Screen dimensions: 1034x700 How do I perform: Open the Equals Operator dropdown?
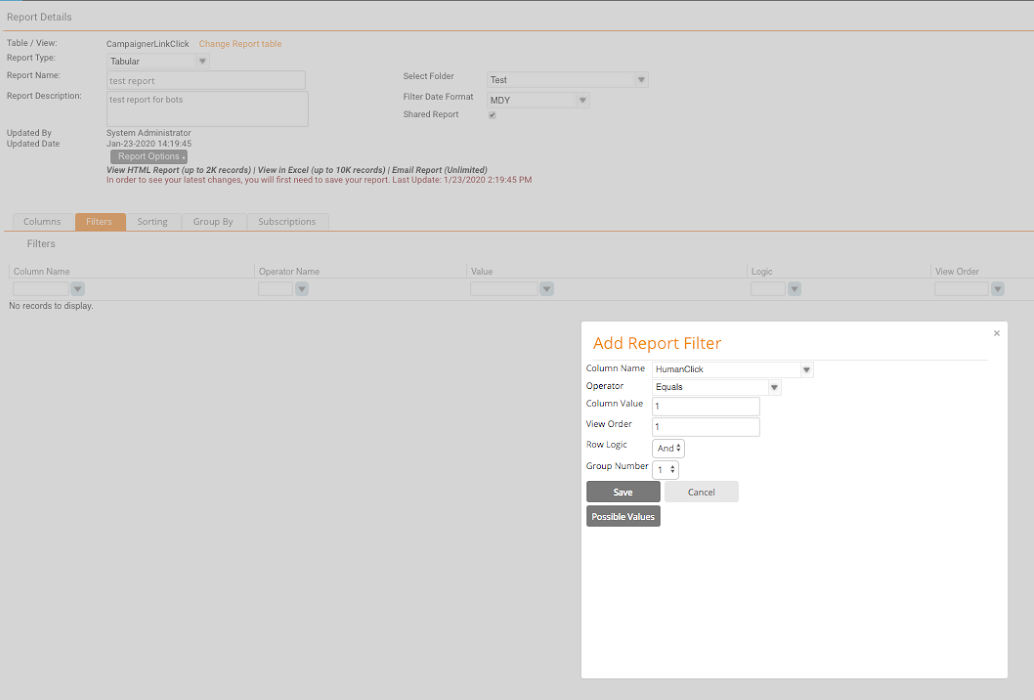[772, 386]
